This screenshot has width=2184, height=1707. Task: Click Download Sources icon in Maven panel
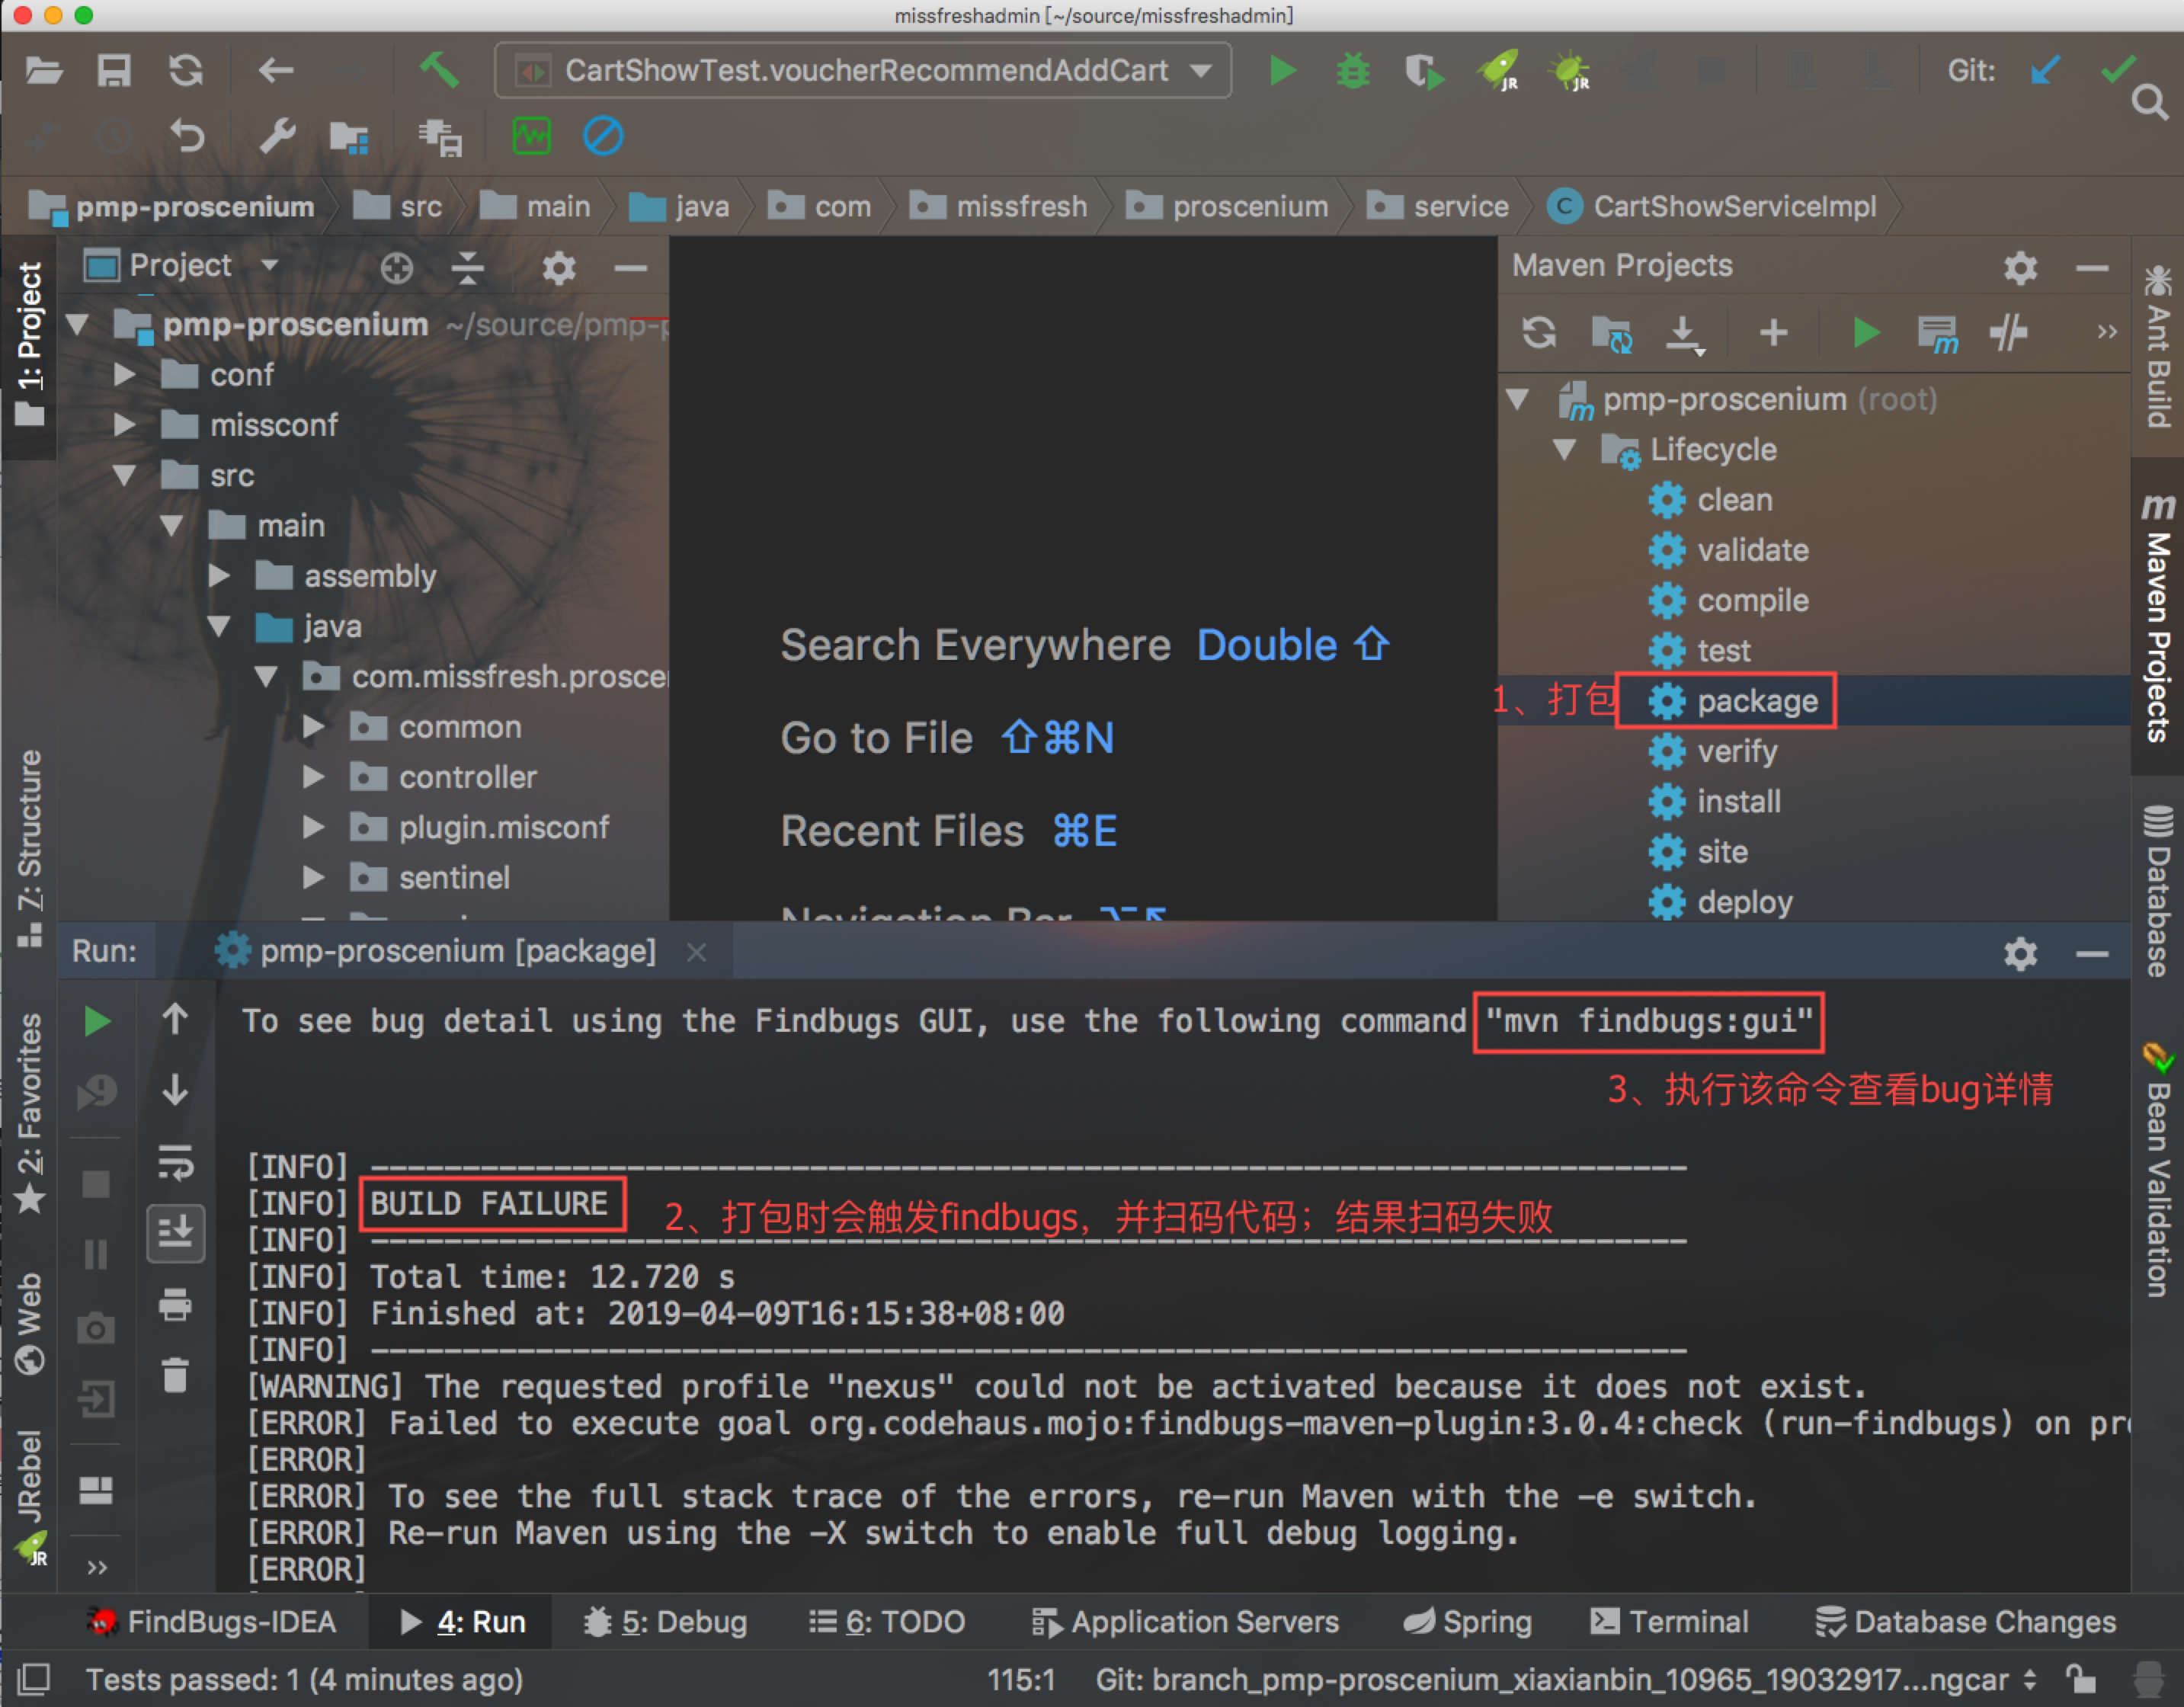[1685, 334]
